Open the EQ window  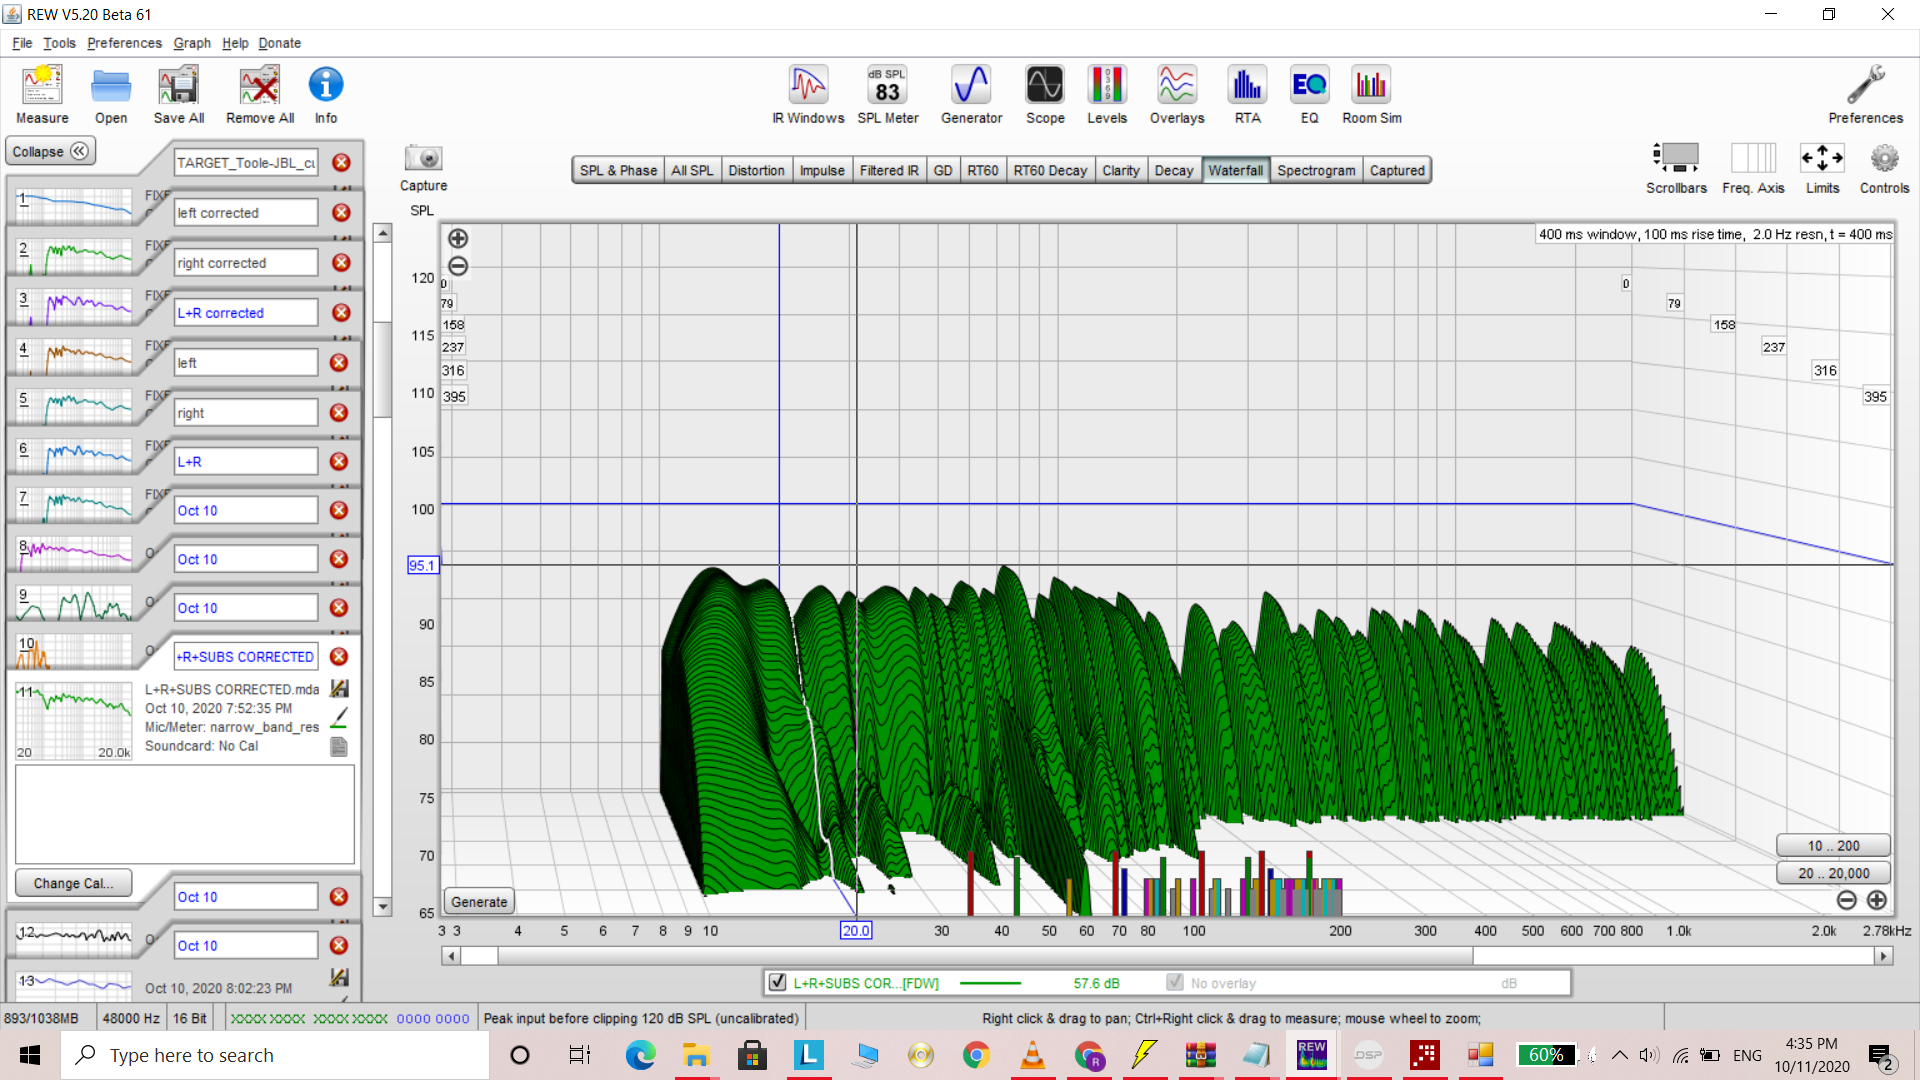point(1310,95)
